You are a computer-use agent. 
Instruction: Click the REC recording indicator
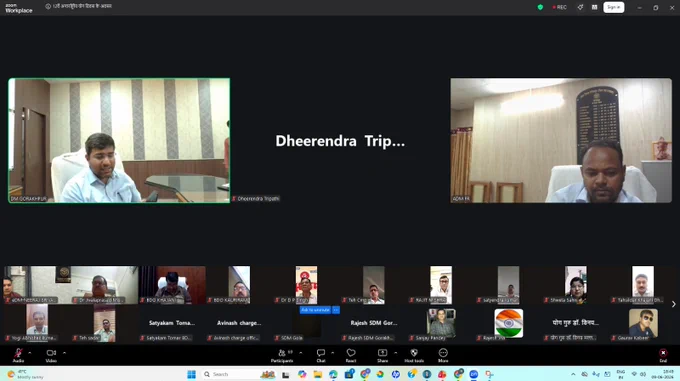click(559, 7)
